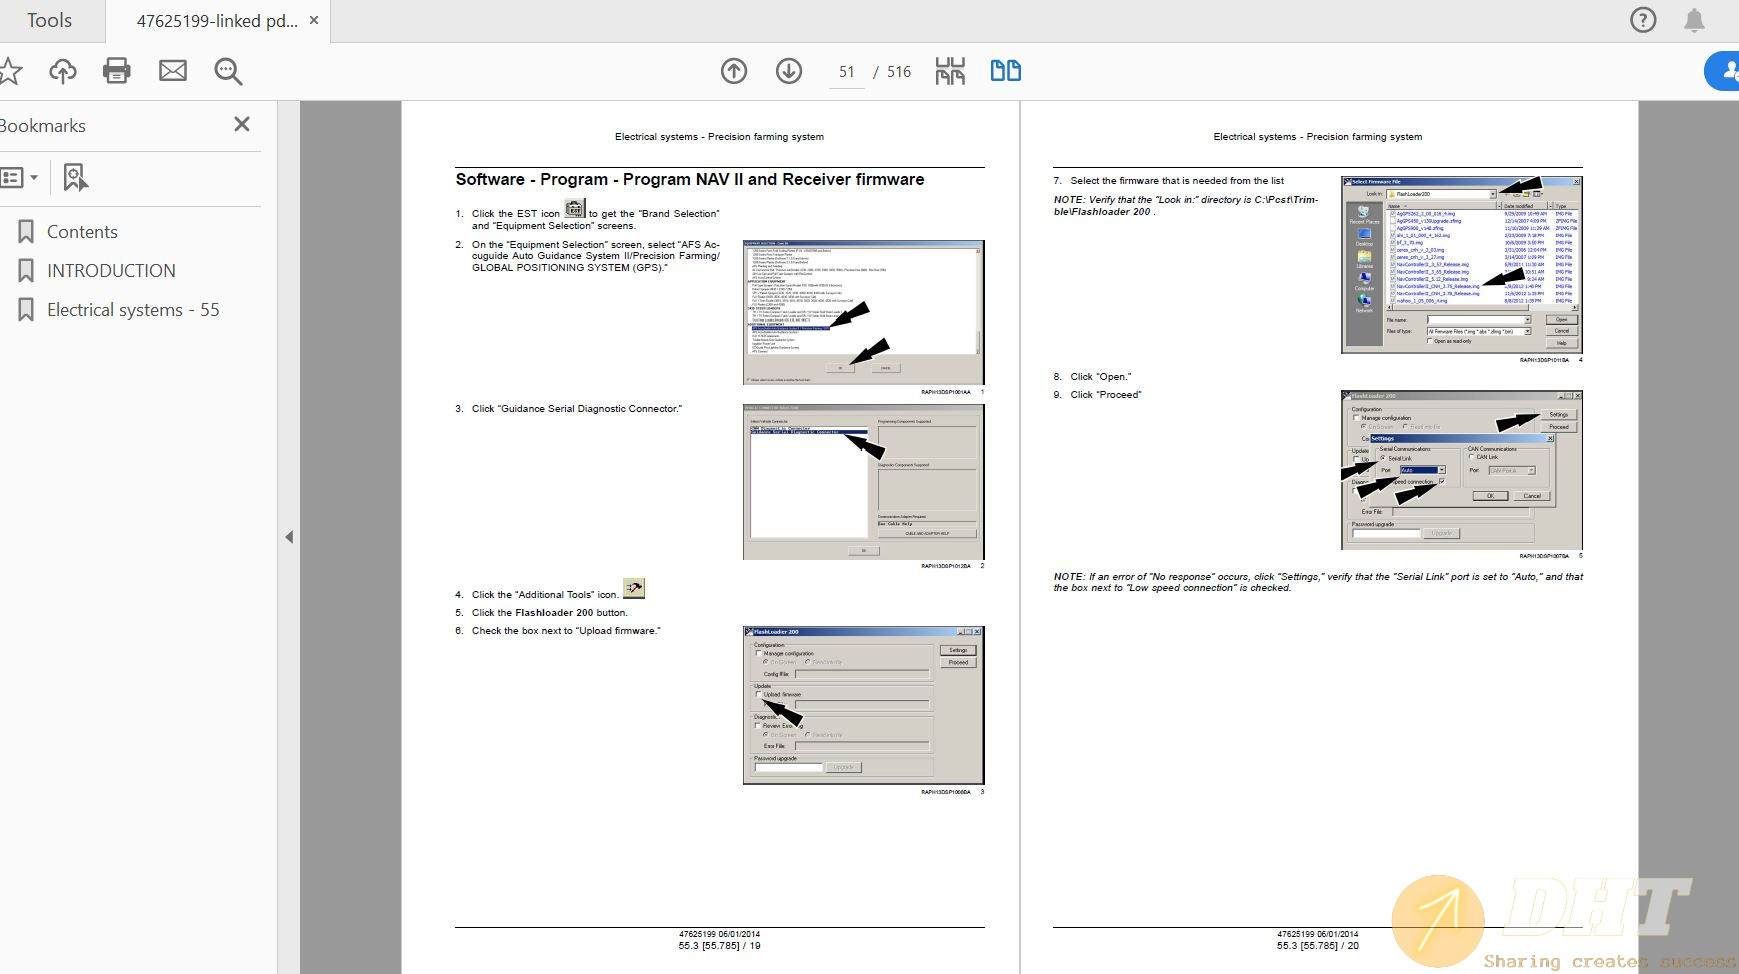Image resolution: width=1739 pixels, height=974 pixels.
Task: Select the 47625199-linked pdf tab
Action: [216, 21]
